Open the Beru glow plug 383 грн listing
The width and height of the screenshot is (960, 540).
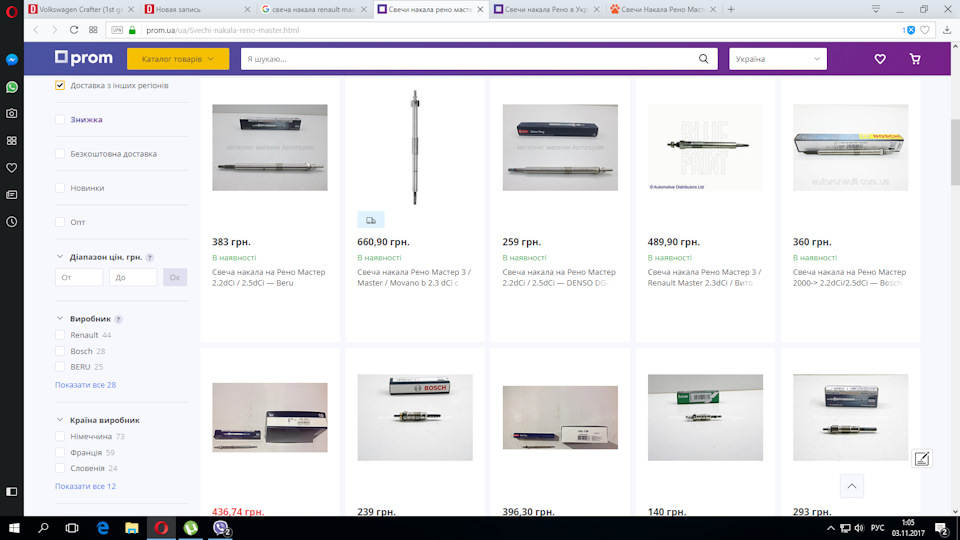pyautogui.click(x=269, y=277)
